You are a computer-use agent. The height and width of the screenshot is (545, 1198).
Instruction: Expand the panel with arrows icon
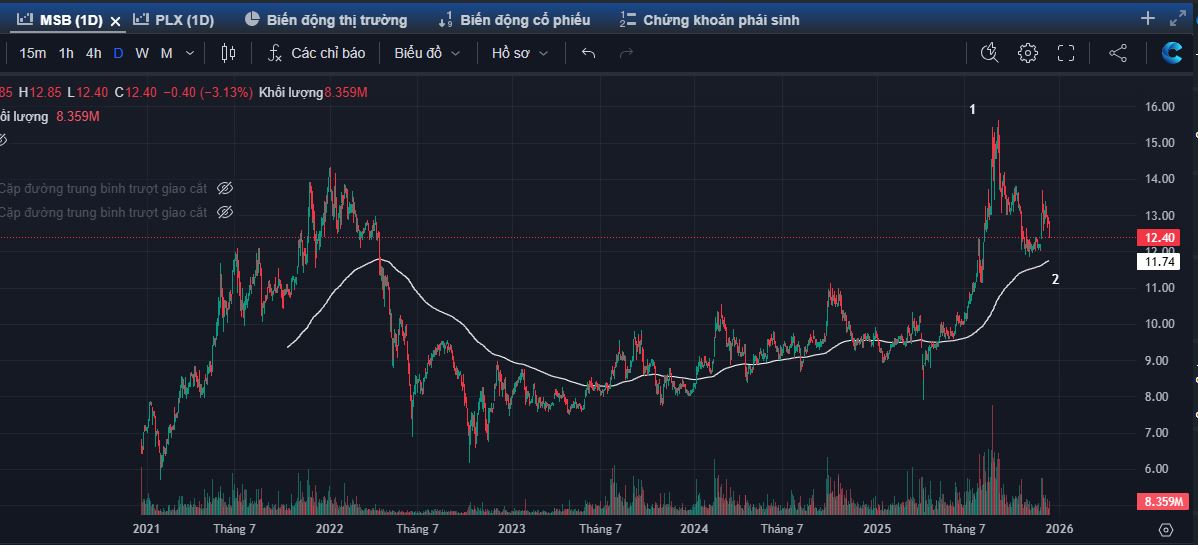coord(1177,18)
